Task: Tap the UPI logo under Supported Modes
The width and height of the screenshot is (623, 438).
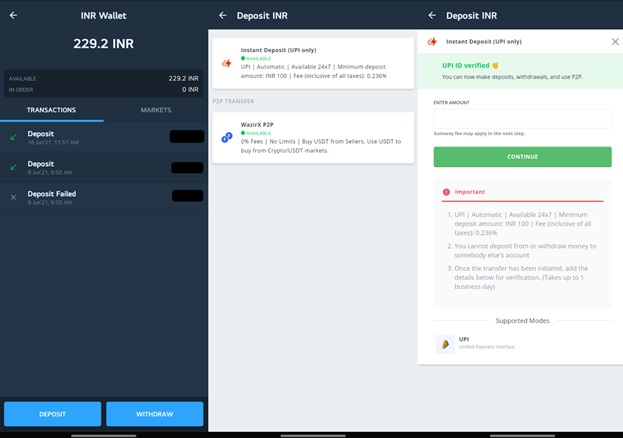Action: 445,344
